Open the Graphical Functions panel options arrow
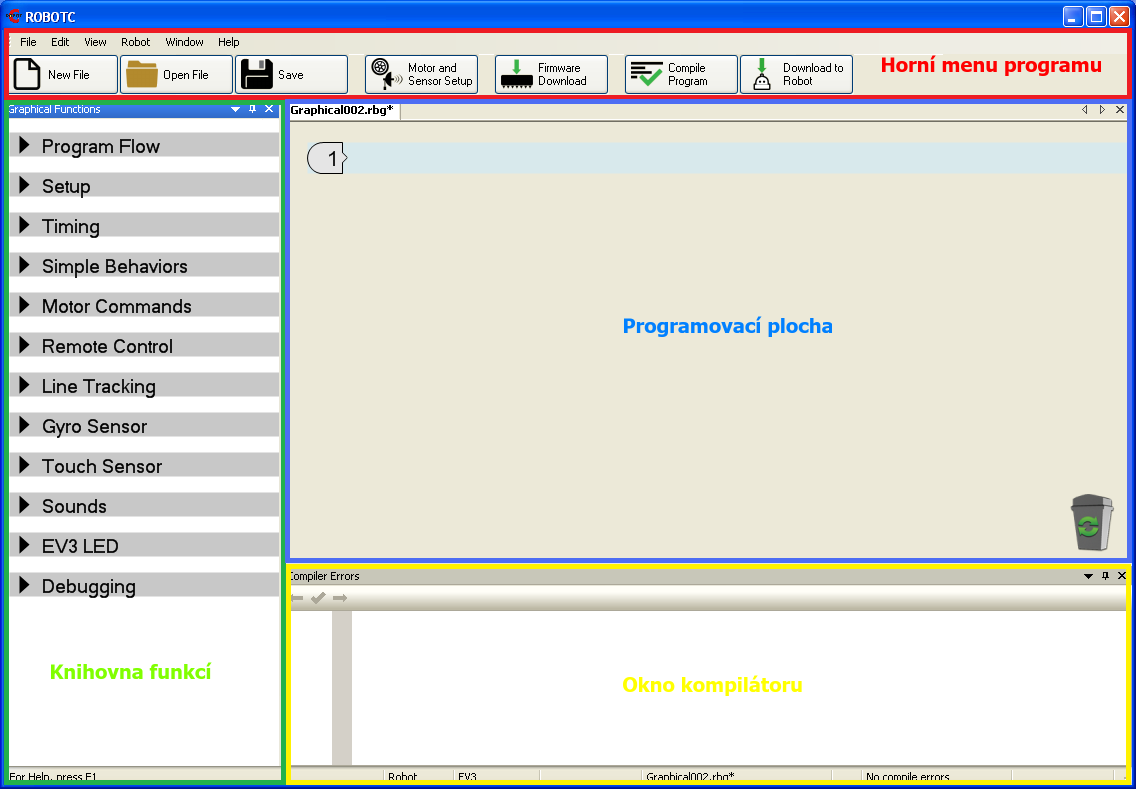The width and height of the screenshot is (1136, 789). [x=235, y=109]
